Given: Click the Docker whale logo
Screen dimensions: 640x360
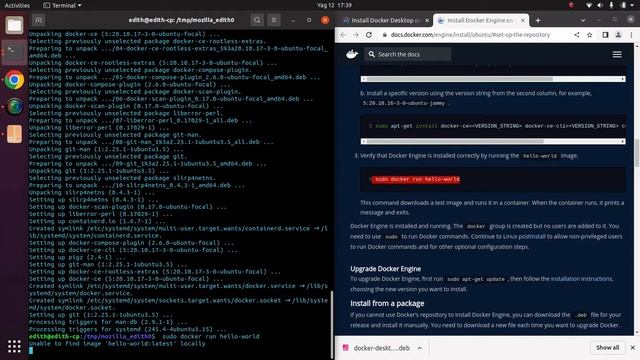Looking at the screenshot, I should click(x=352, y=54).
